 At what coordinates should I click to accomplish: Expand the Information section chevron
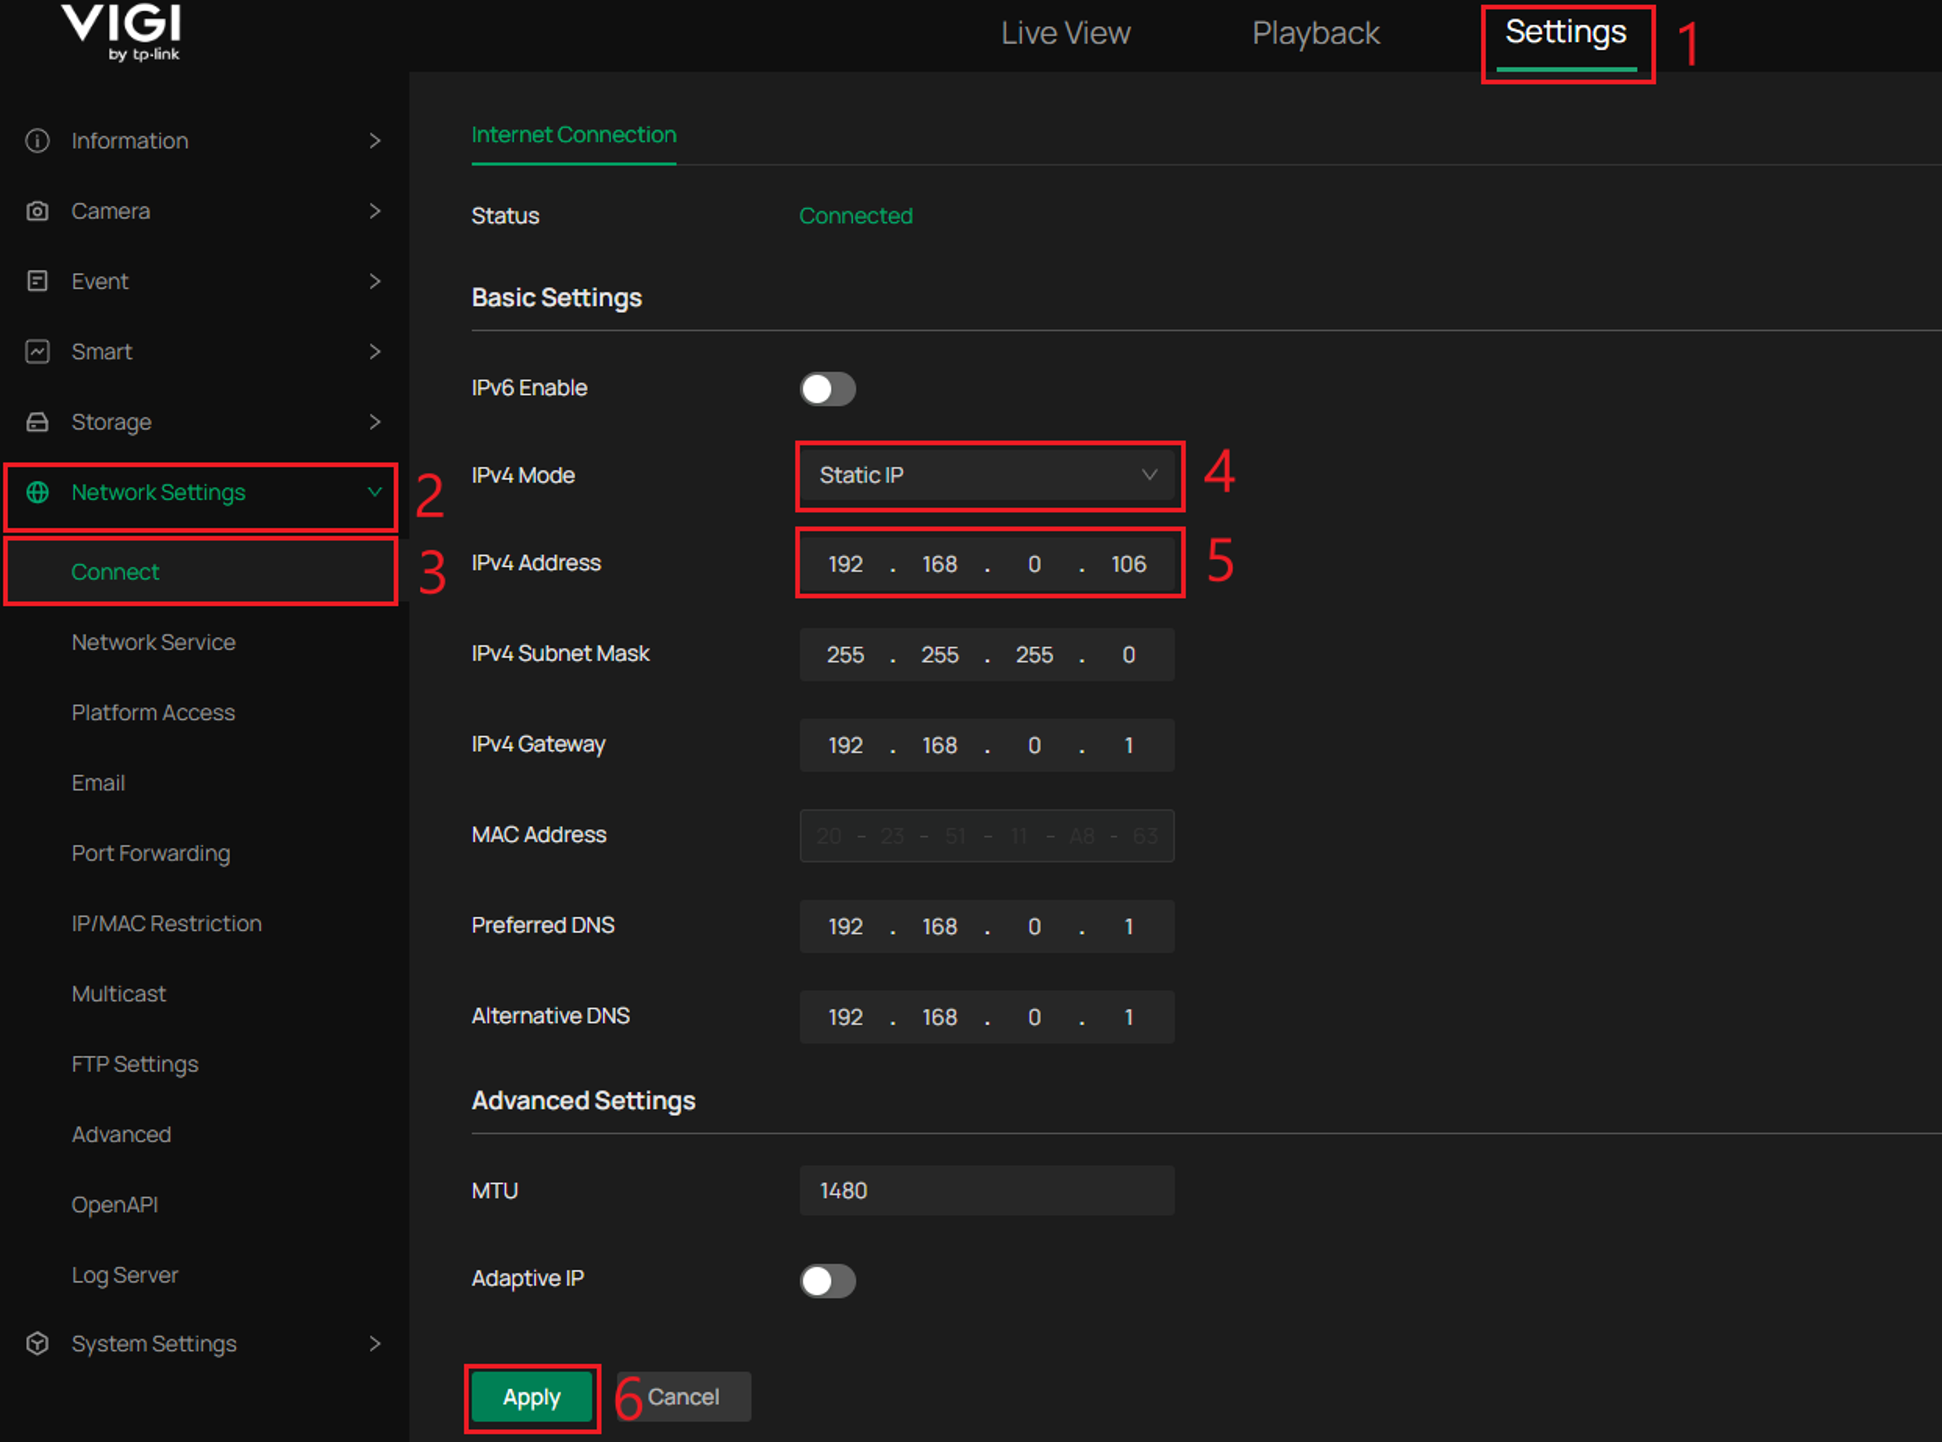(x=375, y=141)
